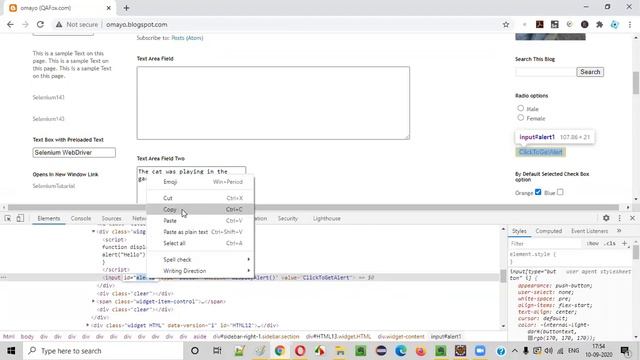
Task: Open the Spell check submenu
Action: pos(200,260)
